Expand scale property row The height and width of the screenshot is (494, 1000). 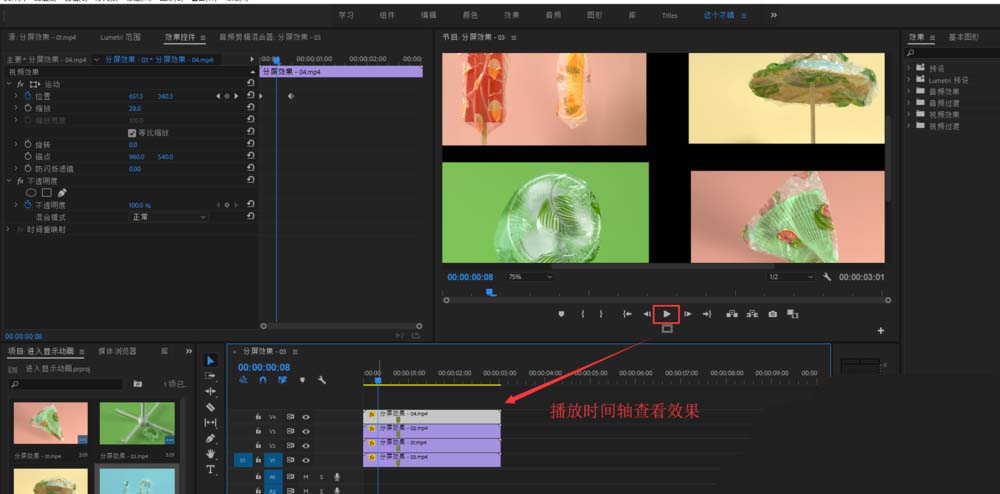pyautogui.click(x=16, y=108)
